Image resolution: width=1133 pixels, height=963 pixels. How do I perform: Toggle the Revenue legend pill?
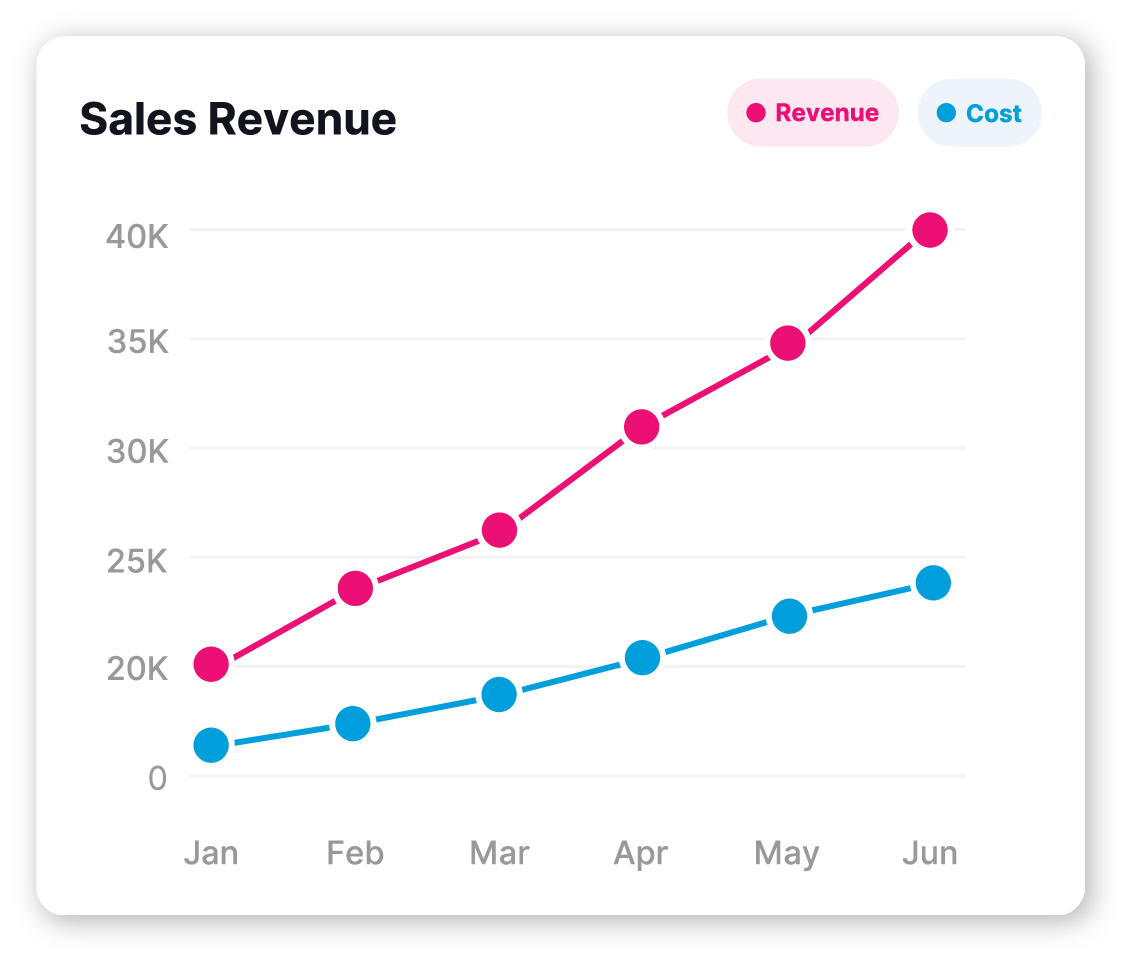pos(813,113)
